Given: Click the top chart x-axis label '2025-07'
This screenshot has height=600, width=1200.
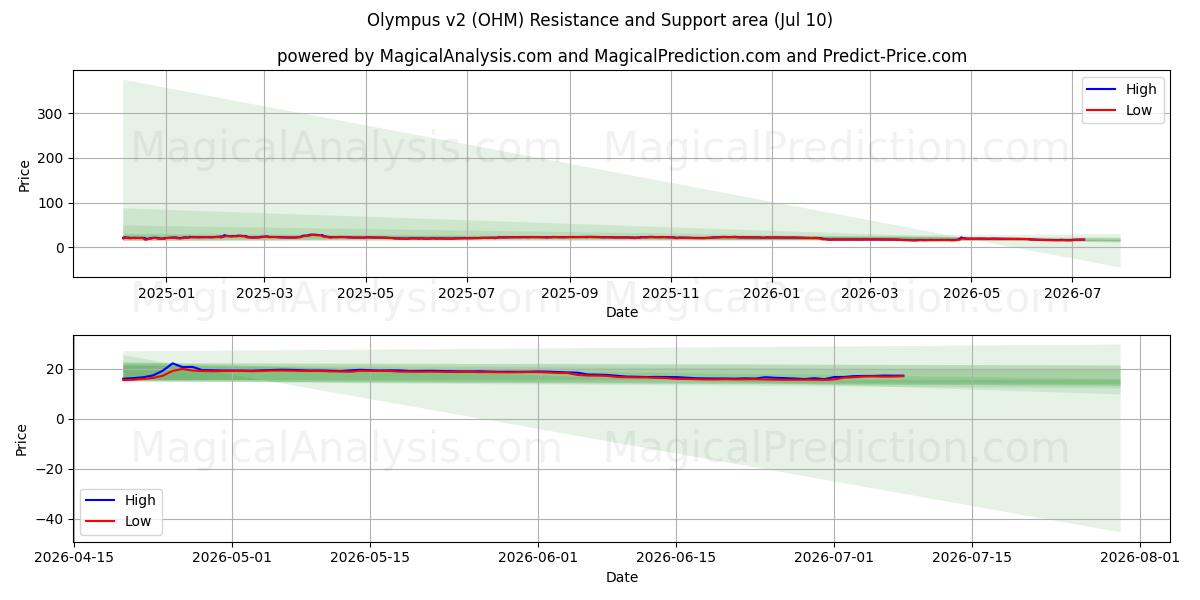Looking at the screenshot, I should pos(467,294).
